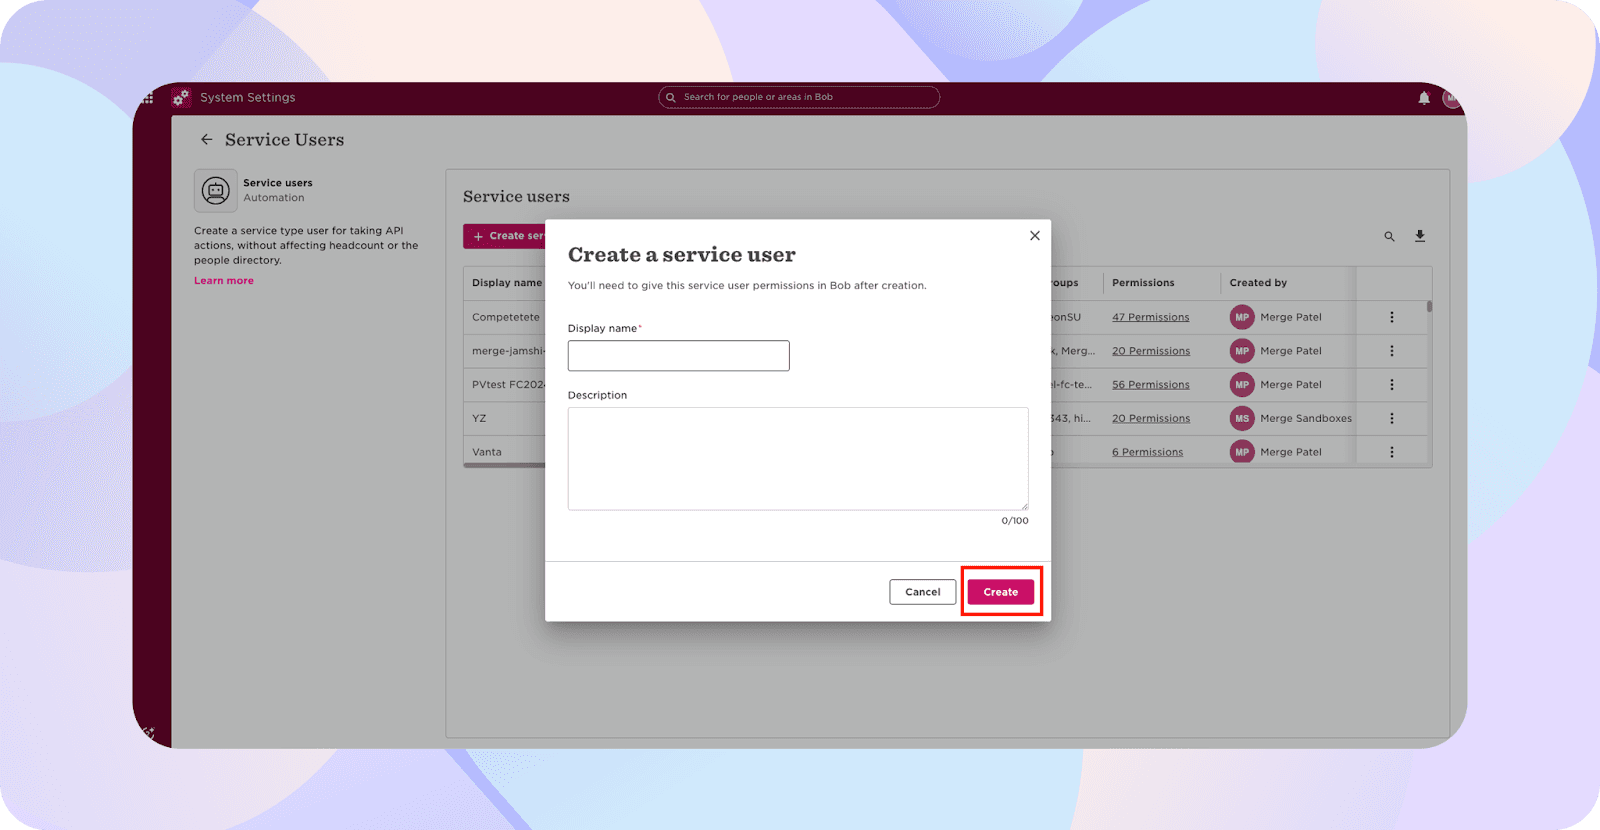Close the Create a service user dialog

pyautogui.click(x=1035, y=236)
